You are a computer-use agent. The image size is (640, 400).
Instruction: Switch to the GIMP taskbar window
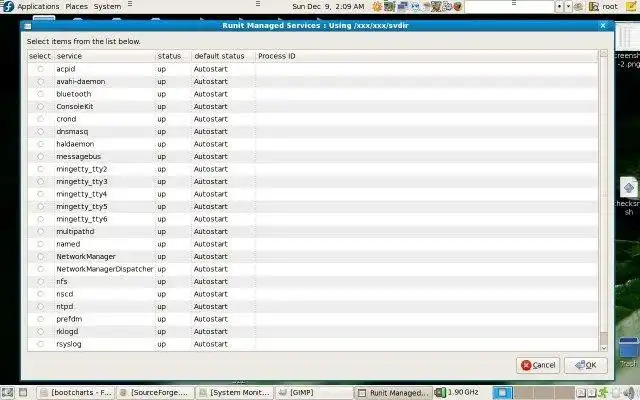(x=314, y=393)
